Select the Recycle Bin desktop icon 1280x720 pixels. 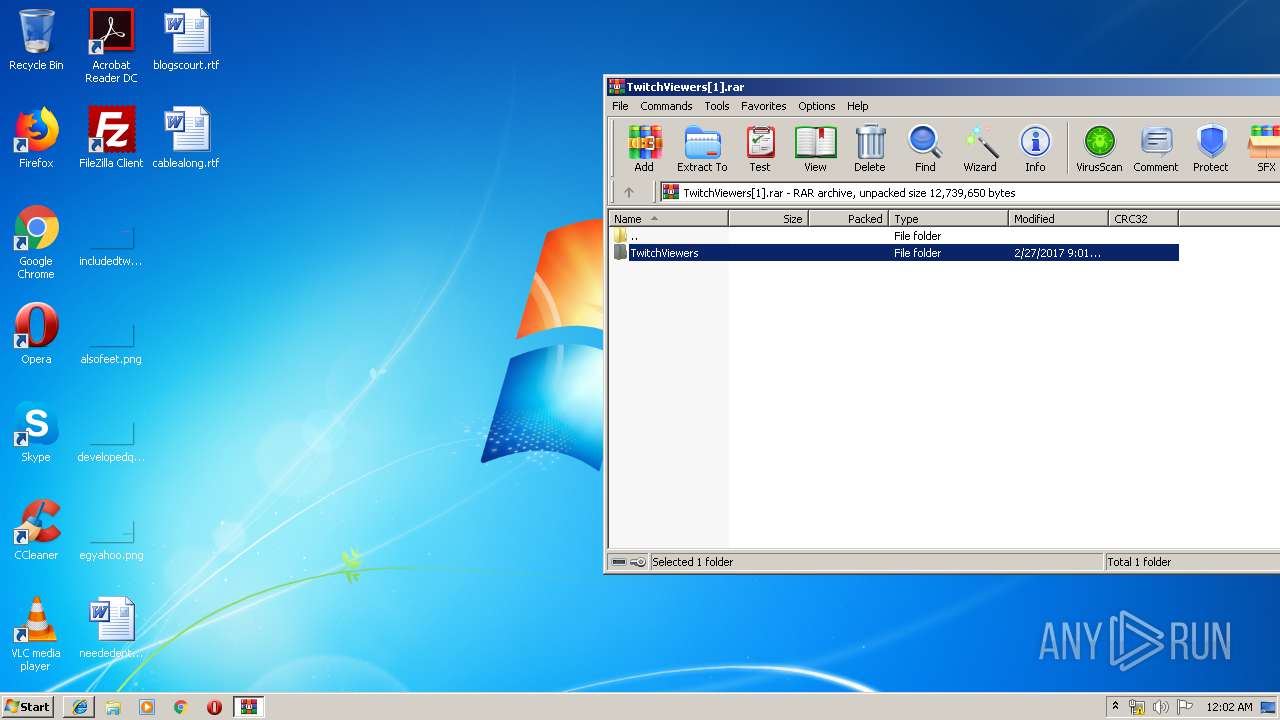pos(36,40)
